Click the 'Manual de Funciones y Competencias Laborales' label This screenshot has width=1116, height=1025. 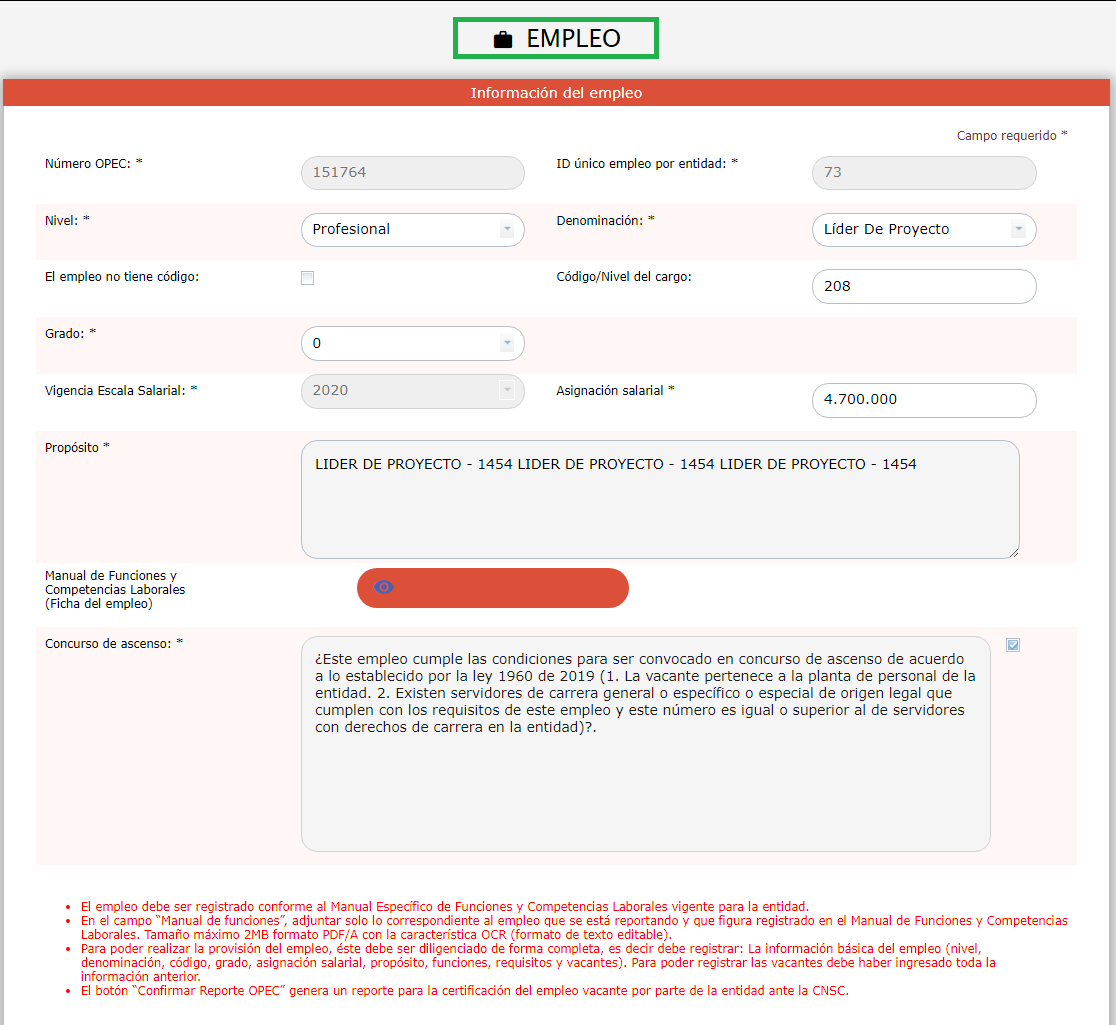pos(115,590)
